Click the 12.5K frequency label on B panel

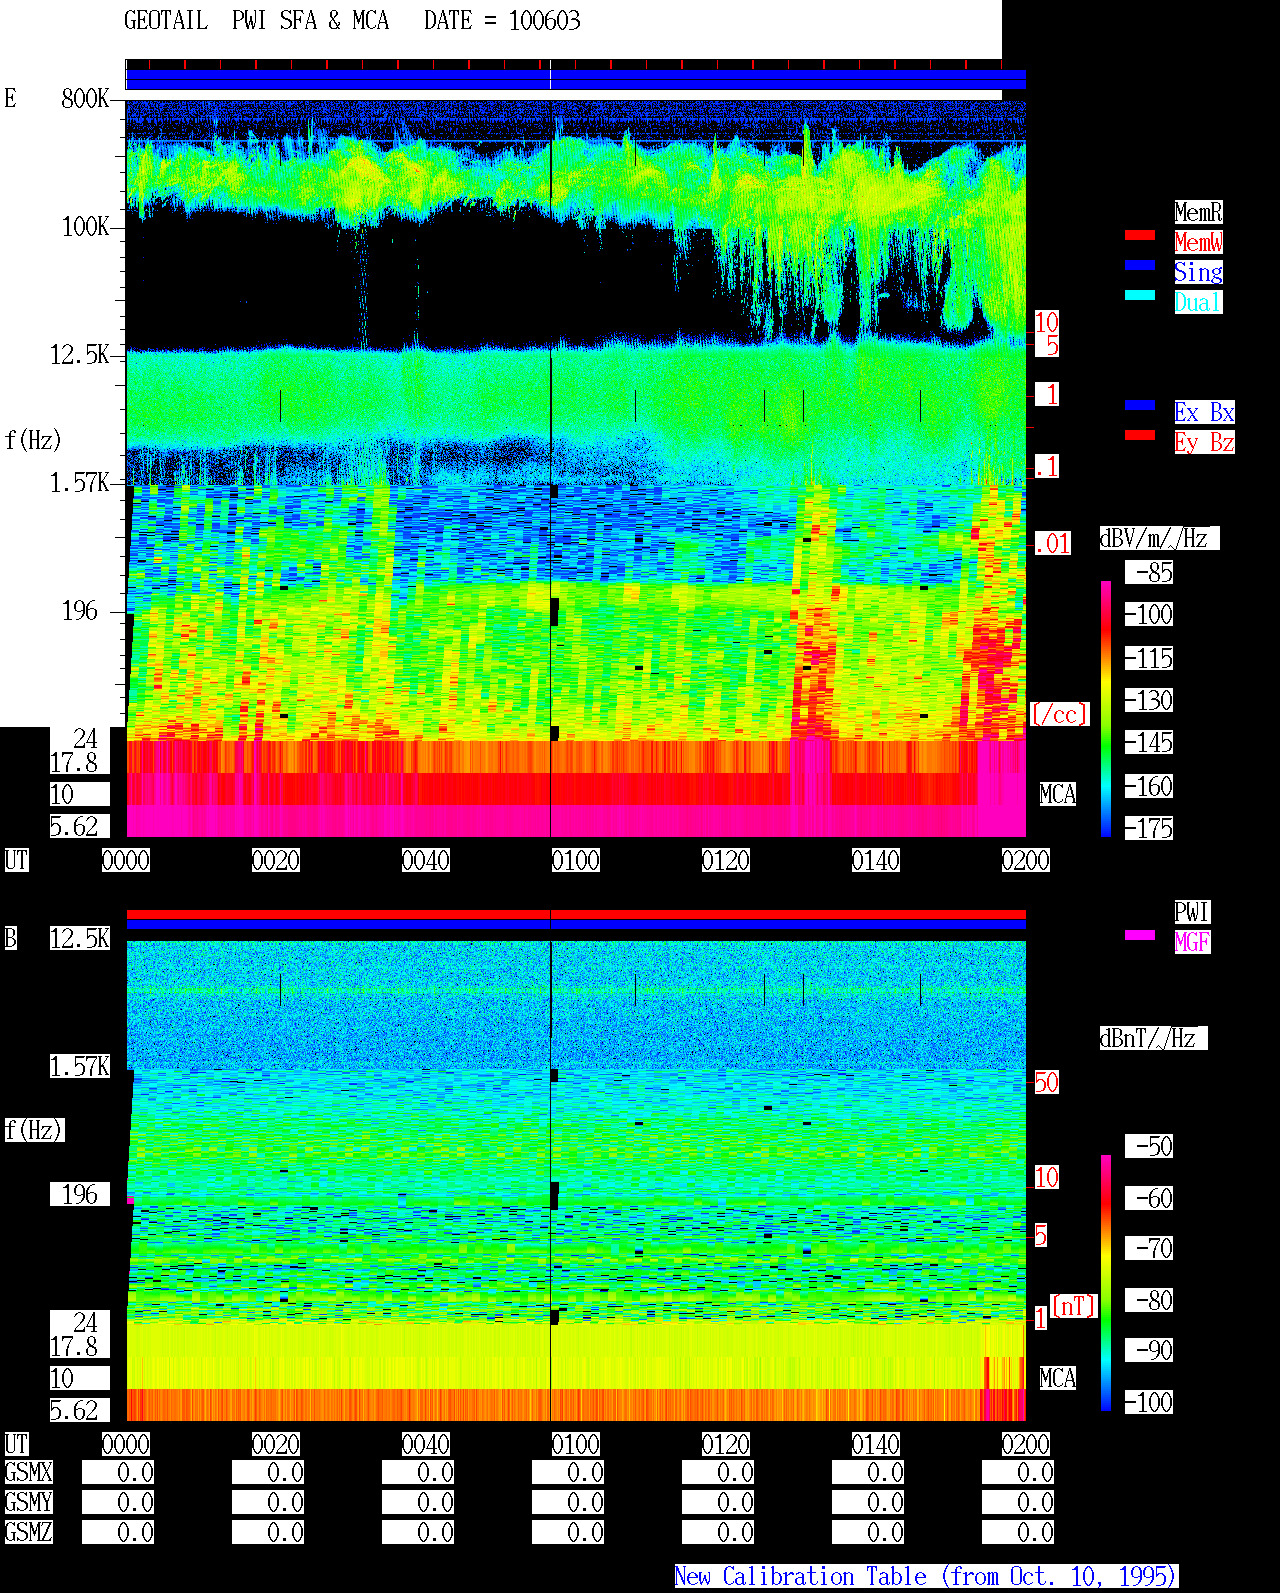(x=80, y=938)
